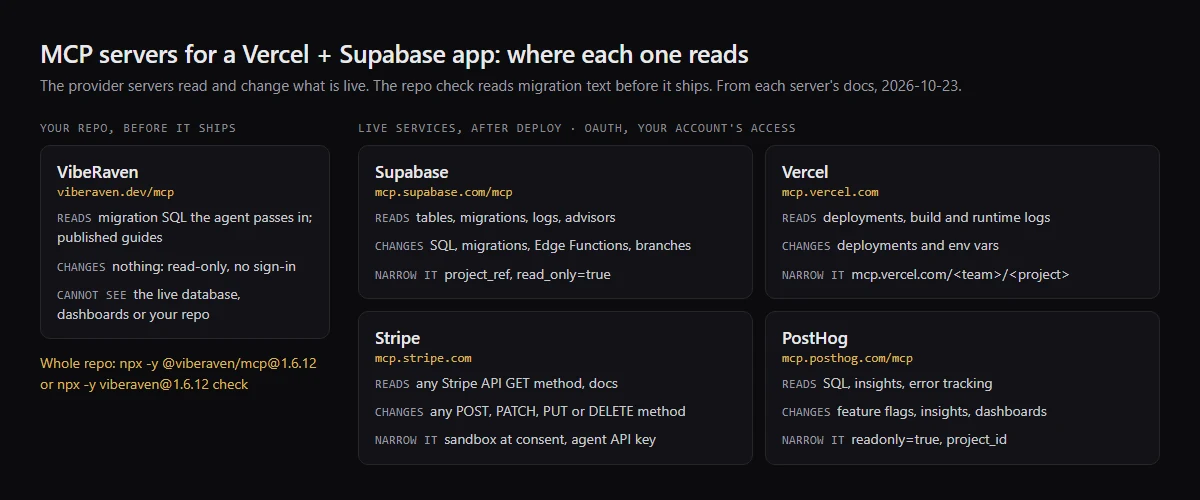1200x500 pixels.
Task: Select the Stripe card title
Action: tap(397, 338)
